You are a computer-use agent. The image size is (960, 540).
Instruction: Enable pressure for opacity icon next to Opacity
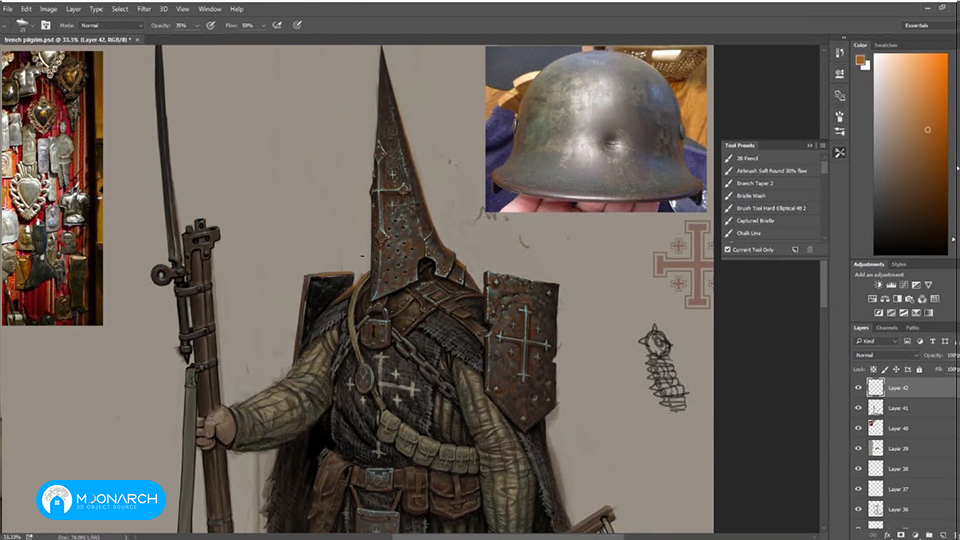pyautogui.click(x=211, y=25)
